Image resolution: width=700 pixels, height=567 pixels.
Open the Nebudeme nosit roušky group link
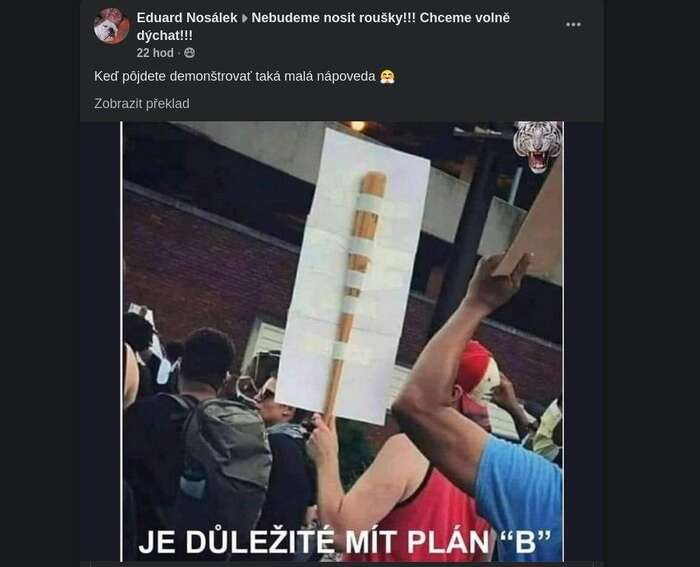coord(323,27)
